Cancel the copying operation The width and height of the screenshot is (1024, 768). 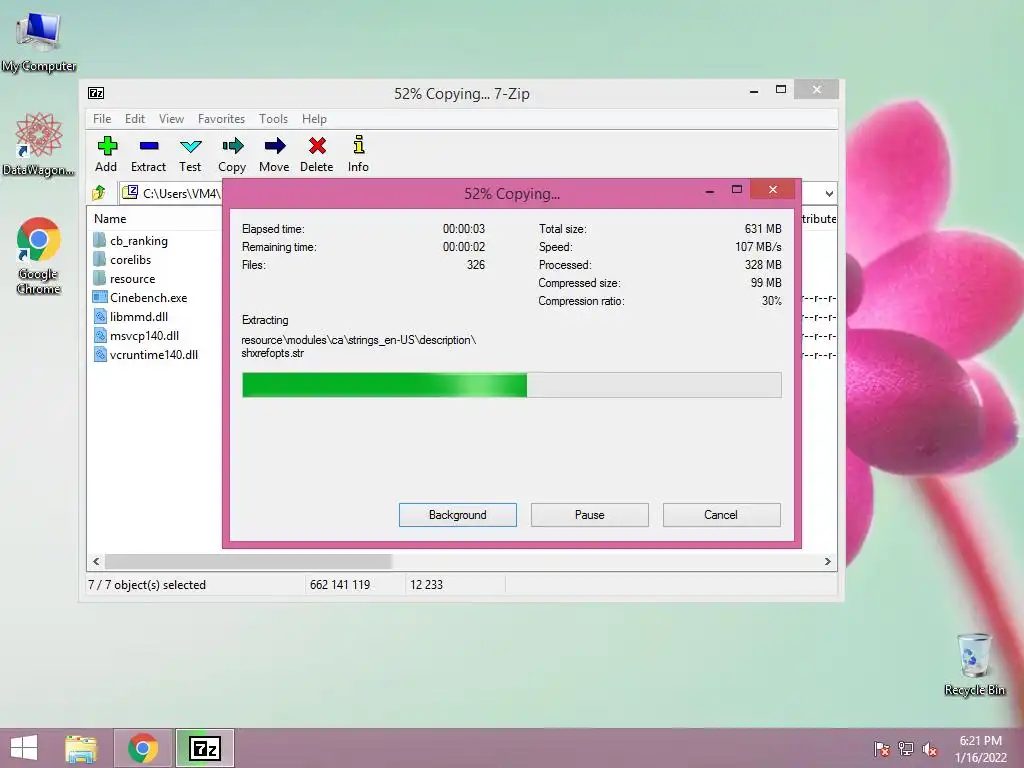(x=721, y=515)
